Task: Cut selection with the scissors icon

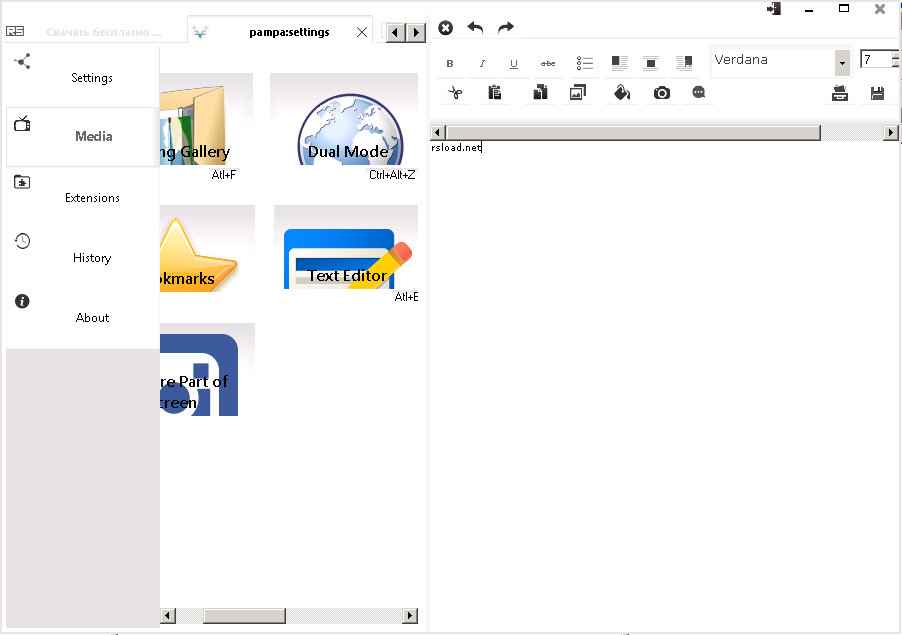Action: [x=455, y=93]
